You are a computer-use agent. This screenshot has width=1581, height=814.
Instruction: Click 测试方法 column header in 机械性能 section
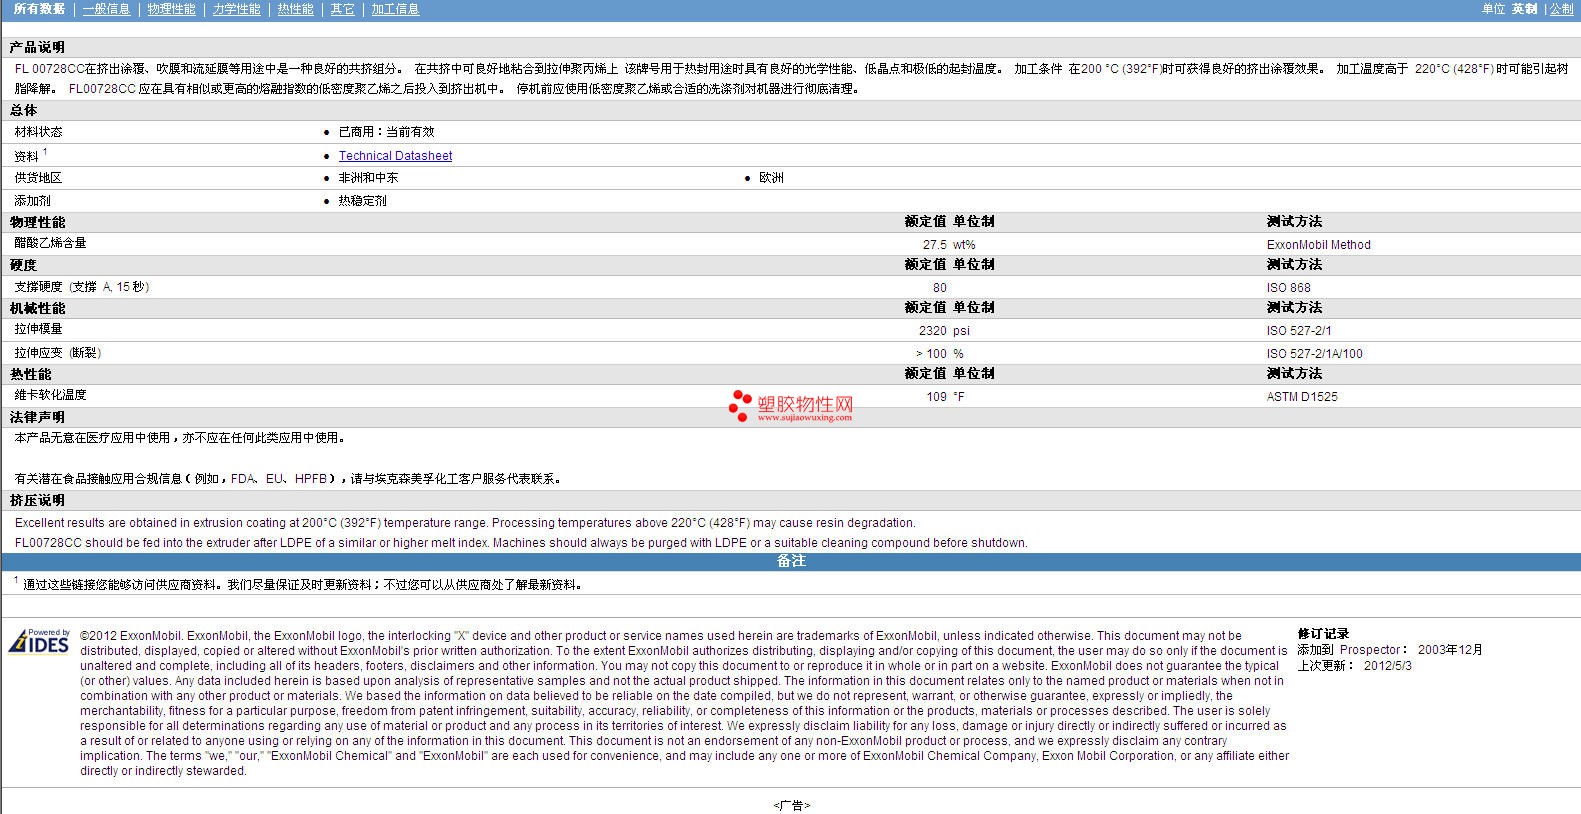point(1294,308)
